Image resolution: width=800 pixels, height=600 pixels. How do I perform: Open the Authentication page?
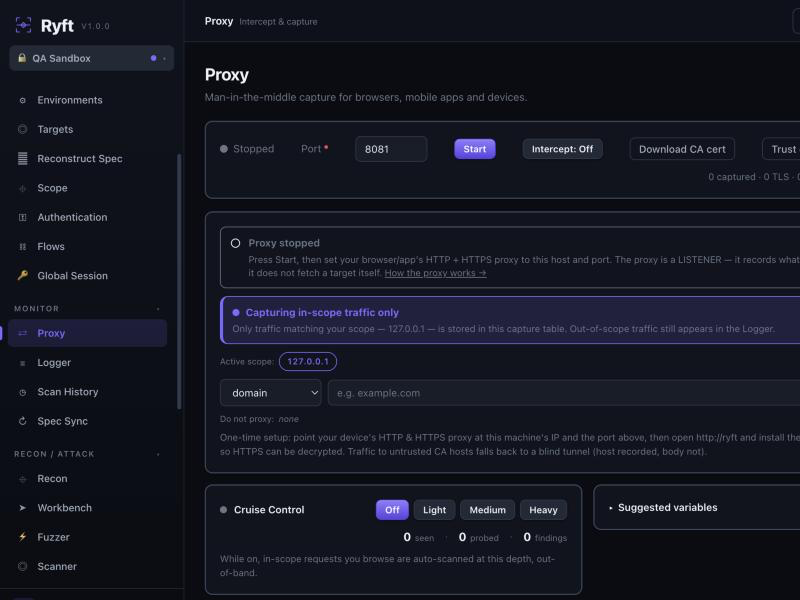(87, 217)
